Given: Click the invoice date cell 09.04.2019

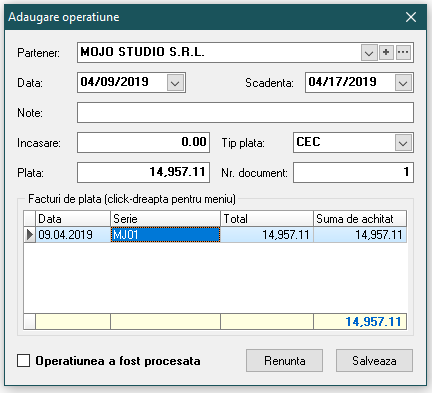Looking at the screenshot, I should pyautogui.click(x=73, y=235).
